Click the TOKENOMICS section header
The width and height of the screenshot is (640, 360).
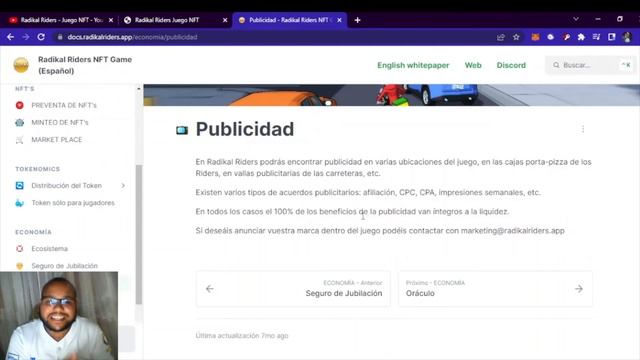tap(38, 169)
